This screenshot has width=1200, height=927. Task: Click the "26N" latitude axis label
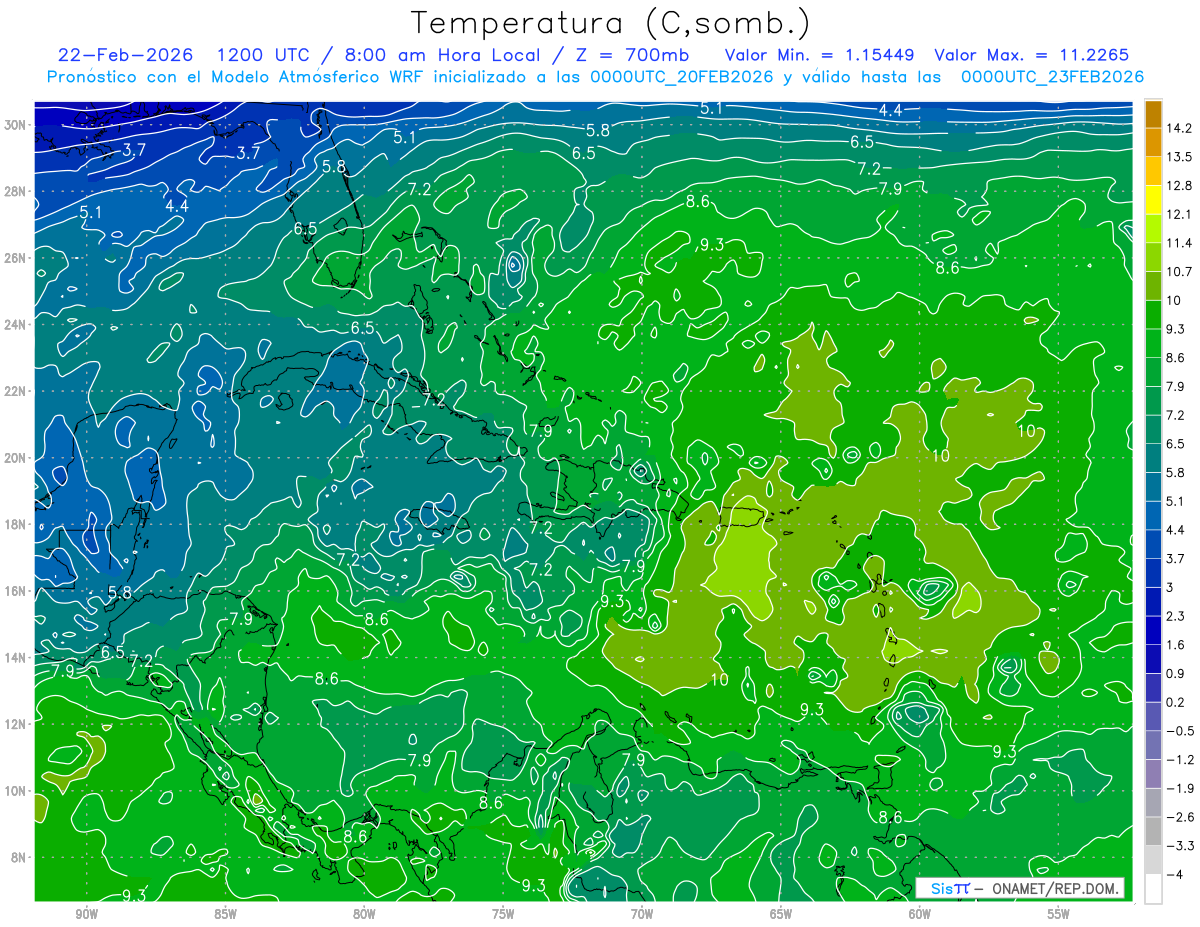[x=15, y=258]
